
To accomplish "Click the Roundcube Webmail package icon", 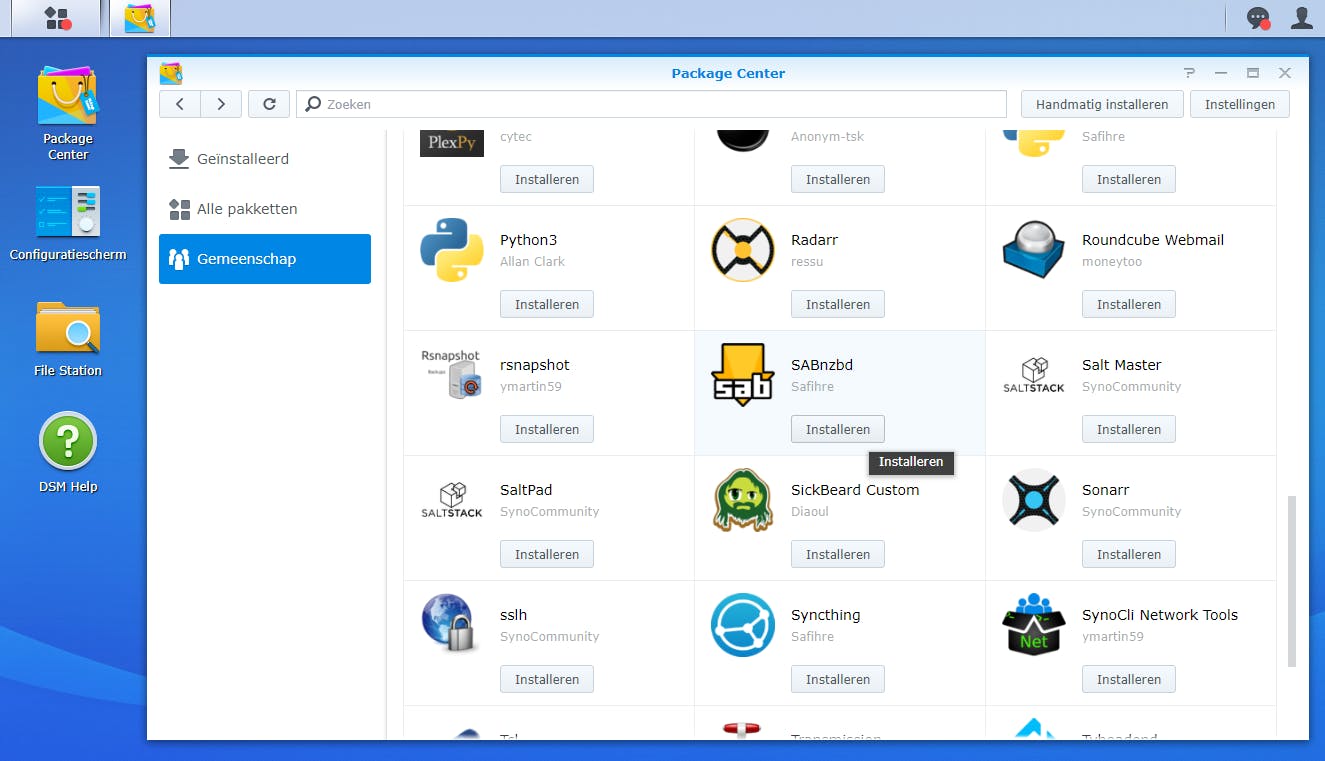I will click(1034, 250).
